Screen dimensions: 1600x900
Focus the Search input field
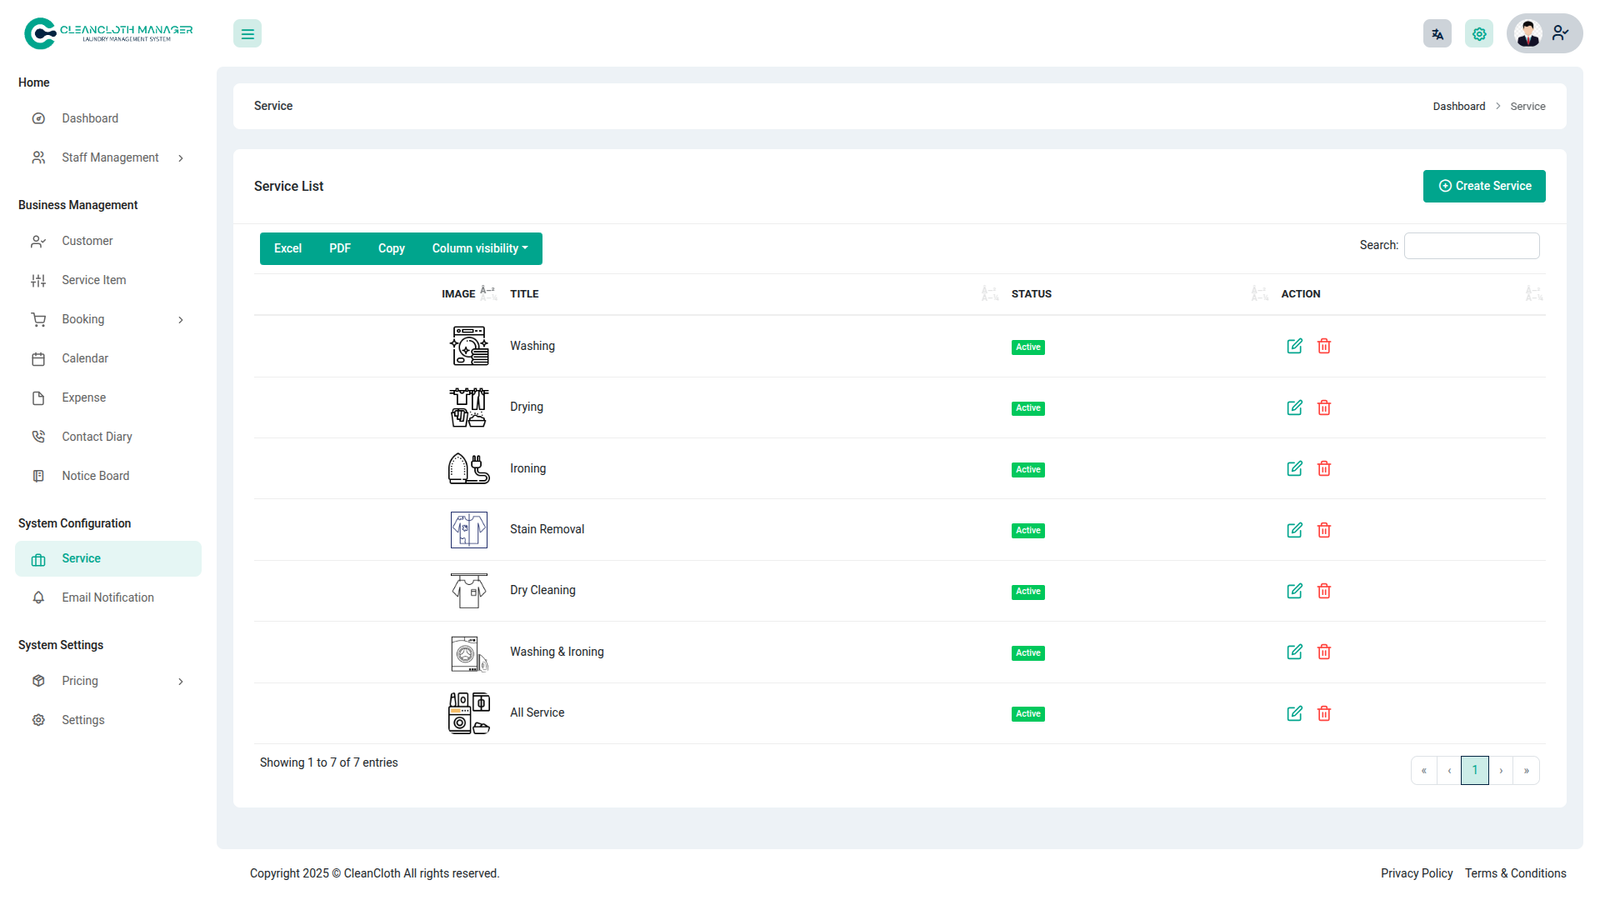click(x=1471, y=246)
